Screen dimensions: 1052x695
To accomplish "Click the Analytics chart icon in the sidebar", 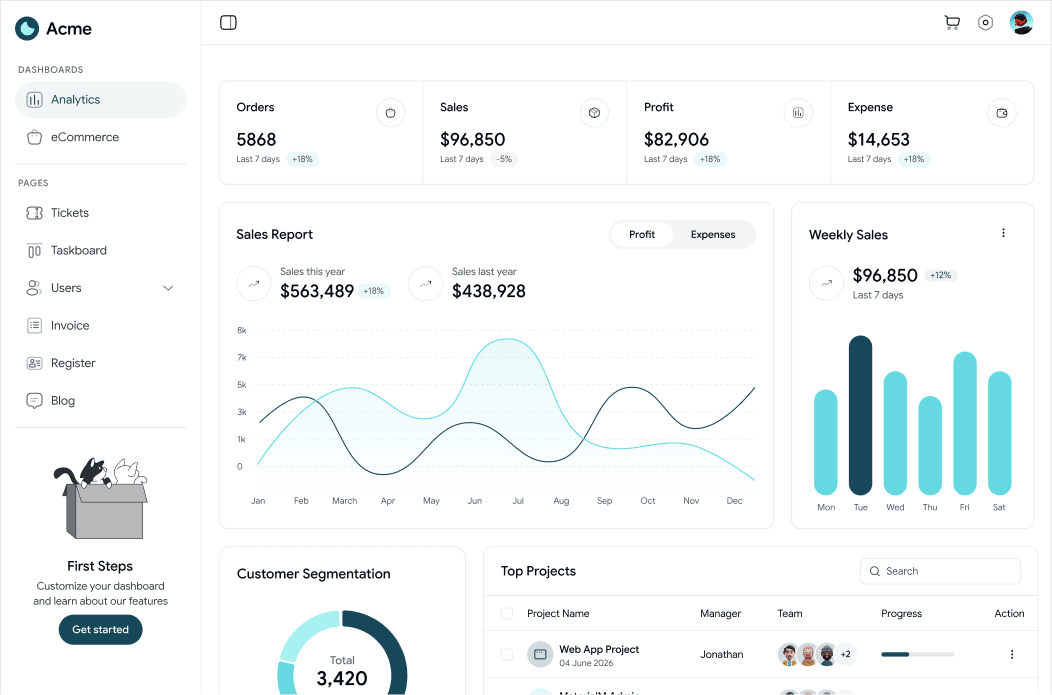I will pyautogui.click(x=34, y=100).
